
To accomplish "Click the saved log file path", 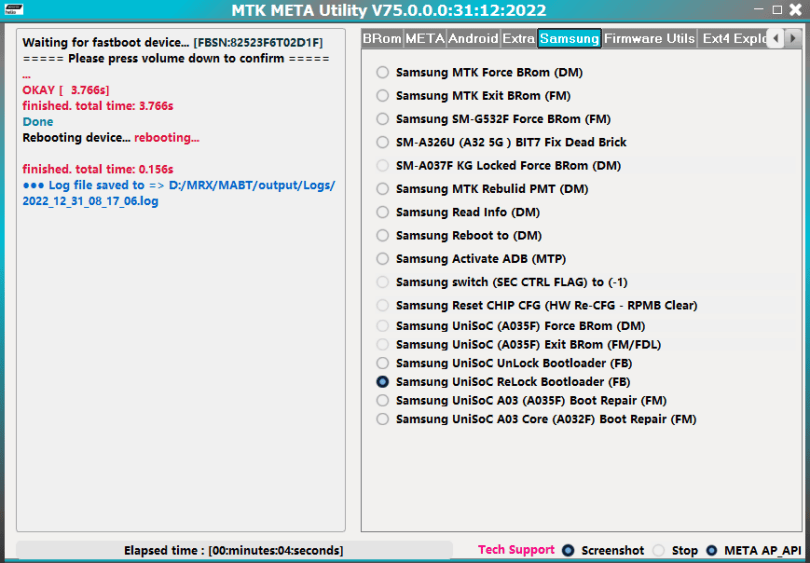I will pyautogui.click(x=178, y=193).
